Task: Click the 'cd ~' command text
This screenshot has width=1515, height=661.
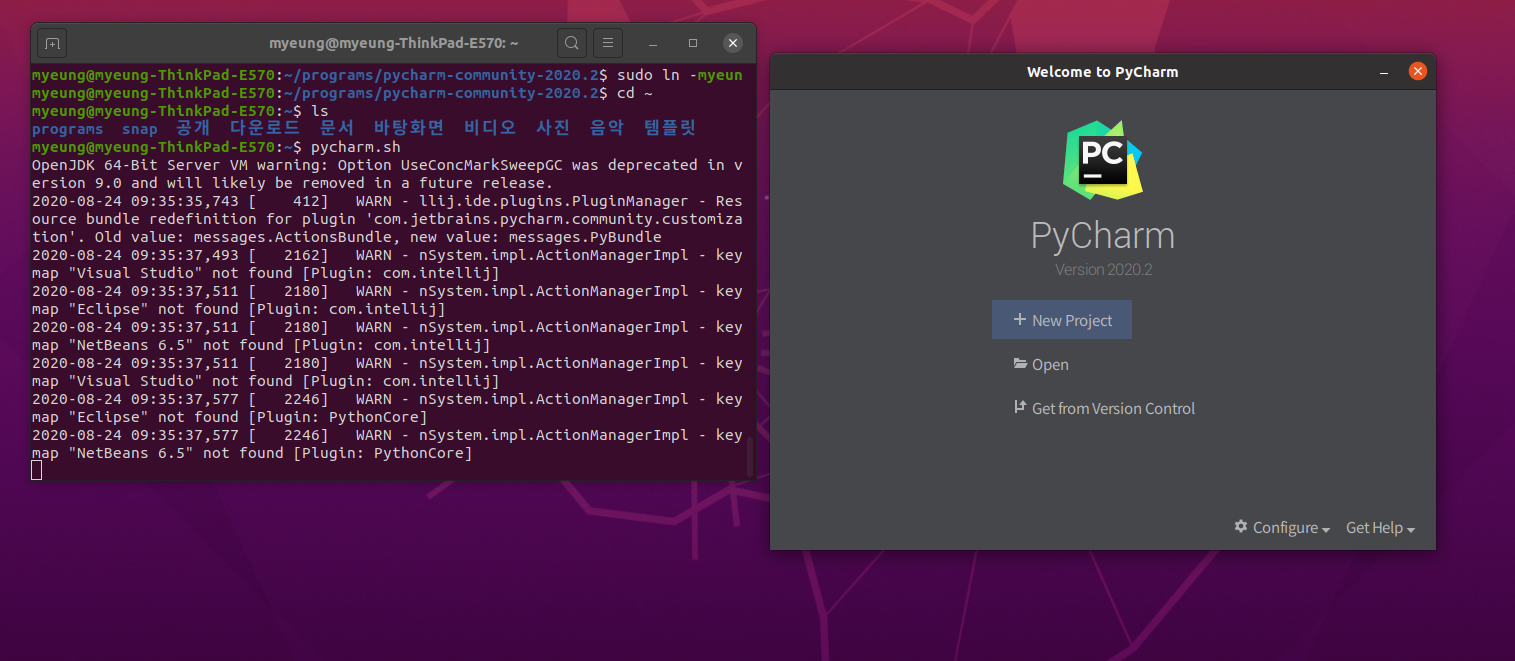Action: pos(635,93)
